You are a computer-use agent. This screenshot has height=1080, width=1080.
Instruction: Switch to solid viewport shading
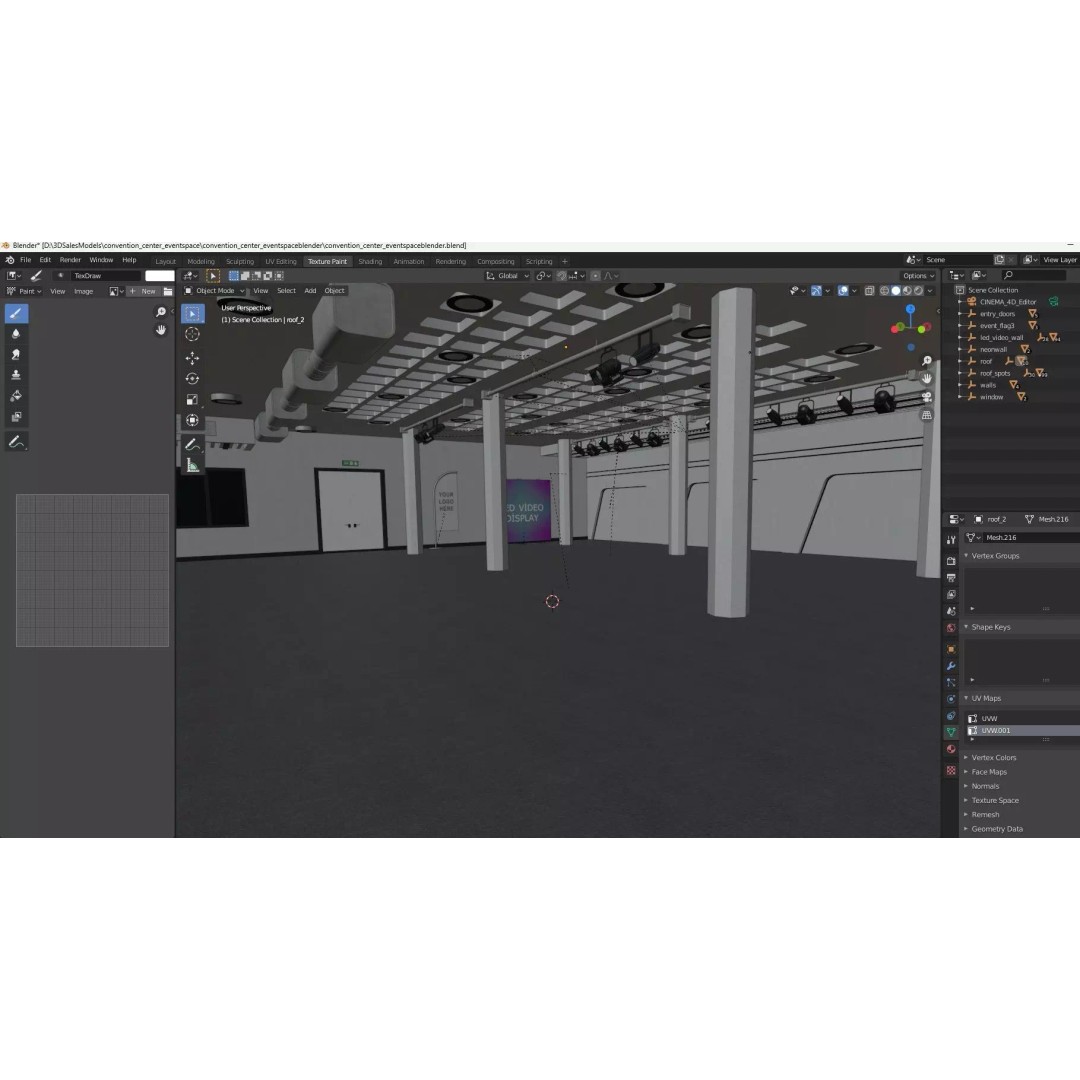click(x=896, y=291)
